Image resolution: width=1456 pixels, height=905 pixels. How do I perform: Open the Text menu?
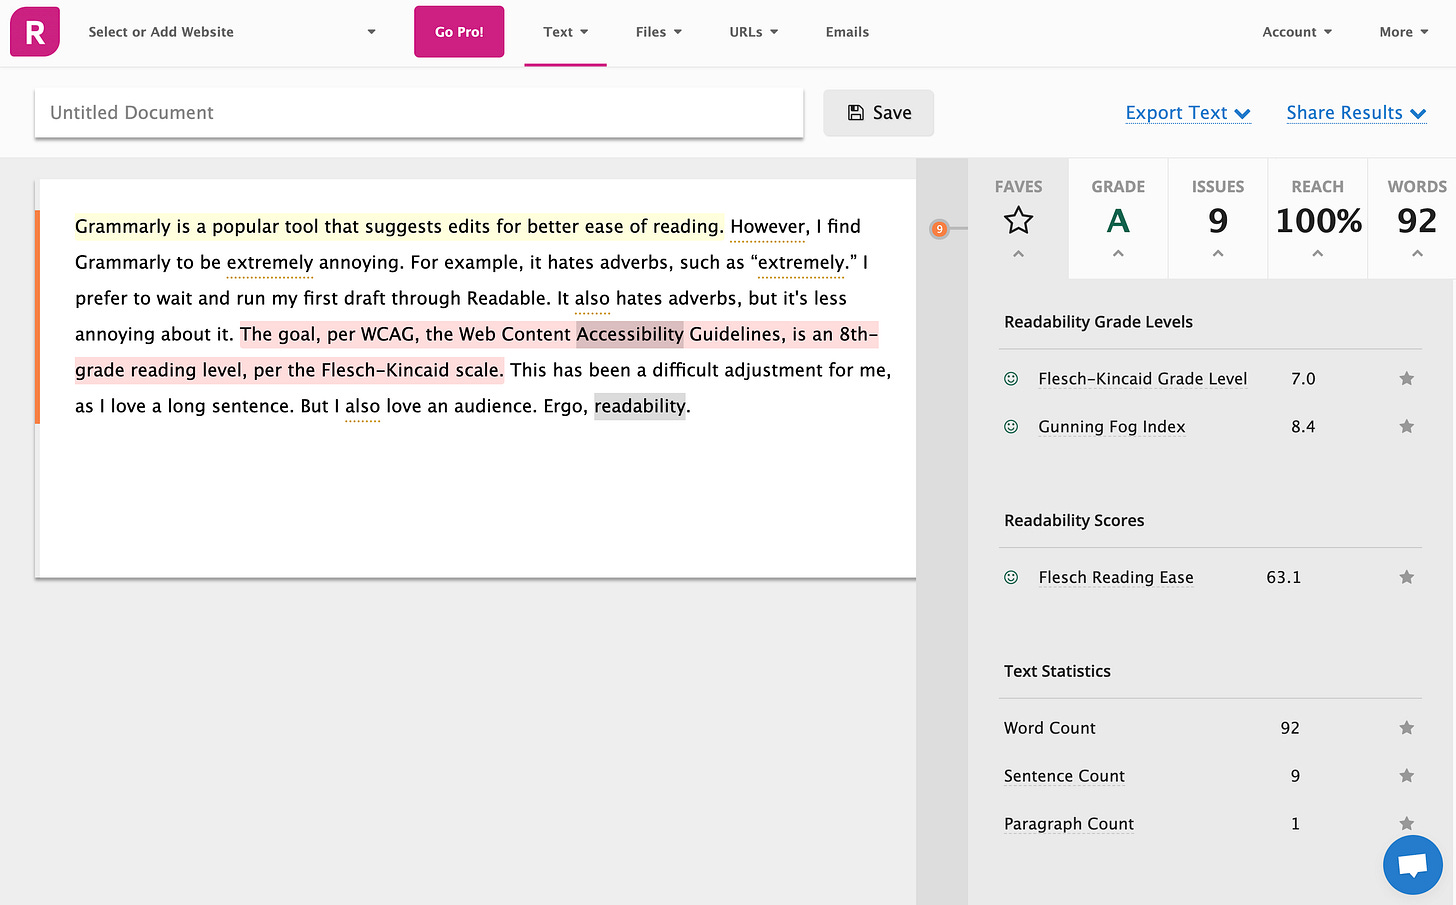pyautogui.click(x=565, y=32)
